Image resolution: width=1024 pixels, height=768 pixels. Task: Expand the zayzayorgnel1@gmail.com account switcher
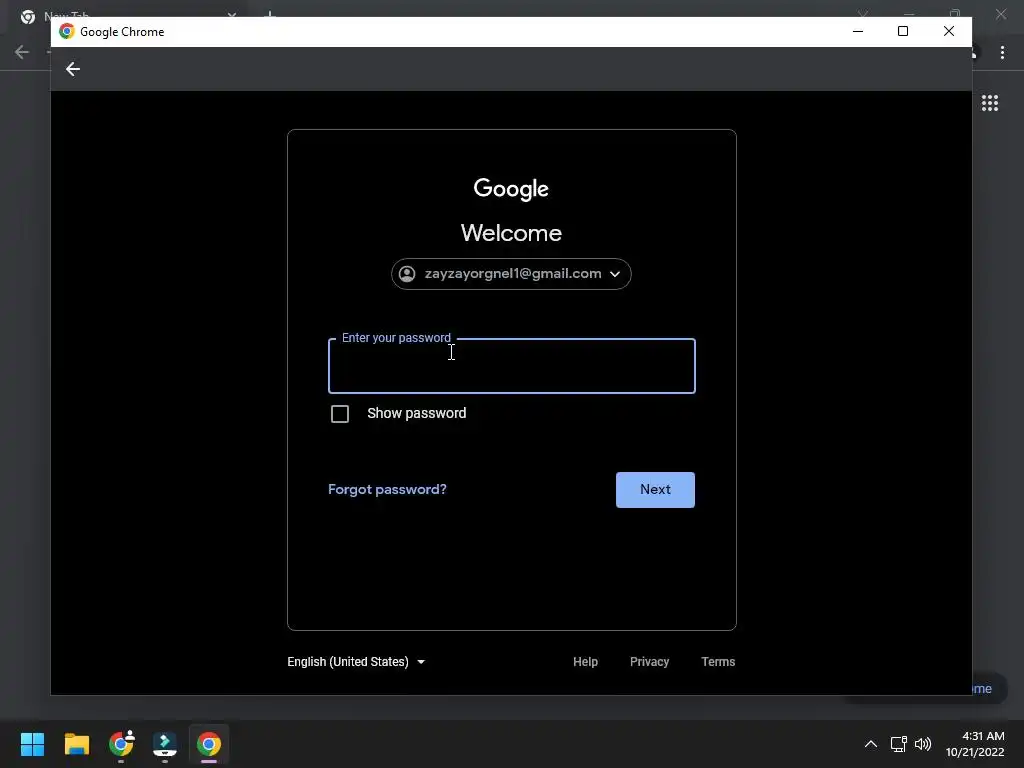point(511,274)
